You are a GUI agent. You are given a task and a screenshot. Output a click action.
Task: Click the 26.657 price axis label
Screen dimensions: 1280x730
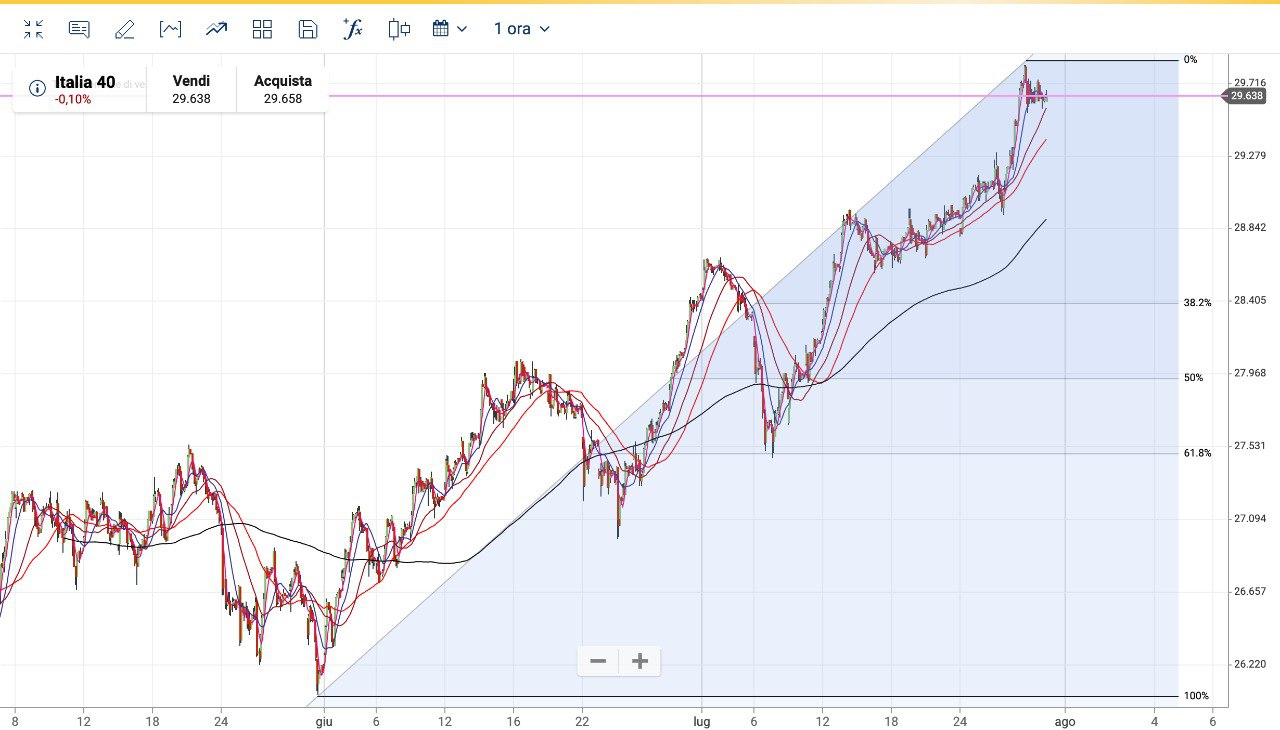click(1250, 591)
